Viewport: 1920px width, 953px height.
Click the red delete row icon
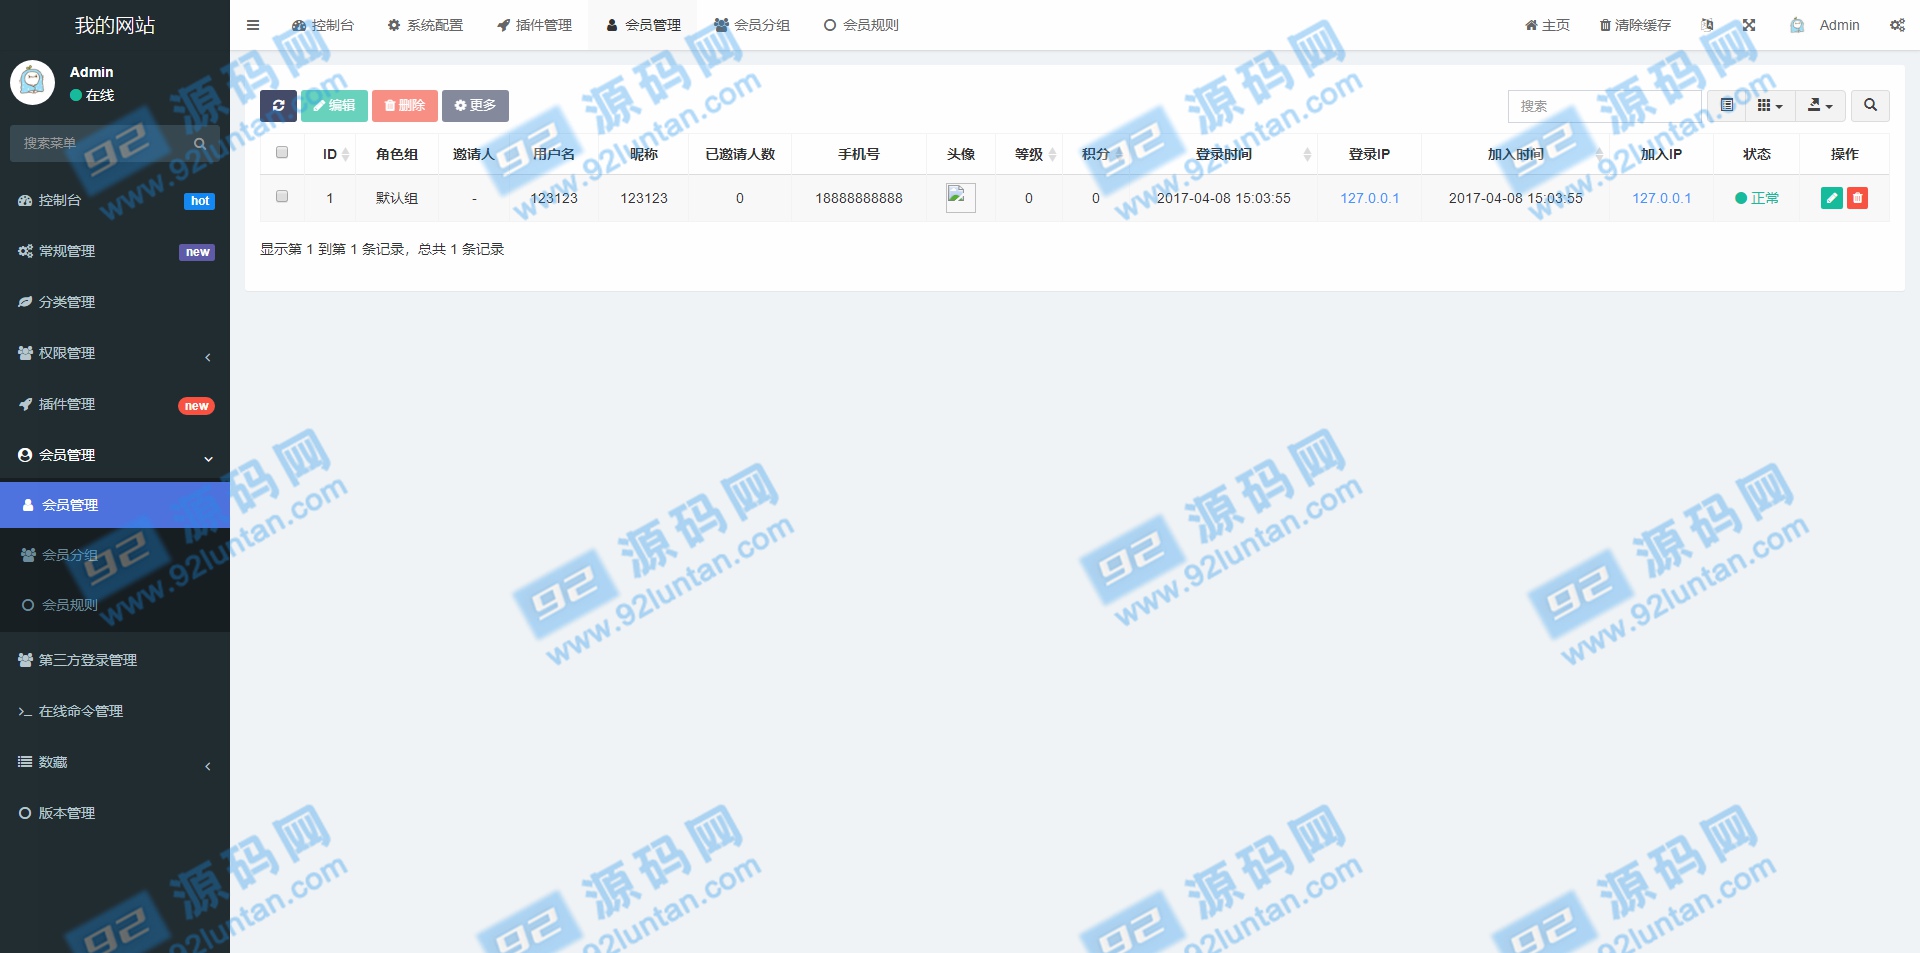click(1857, 198)
